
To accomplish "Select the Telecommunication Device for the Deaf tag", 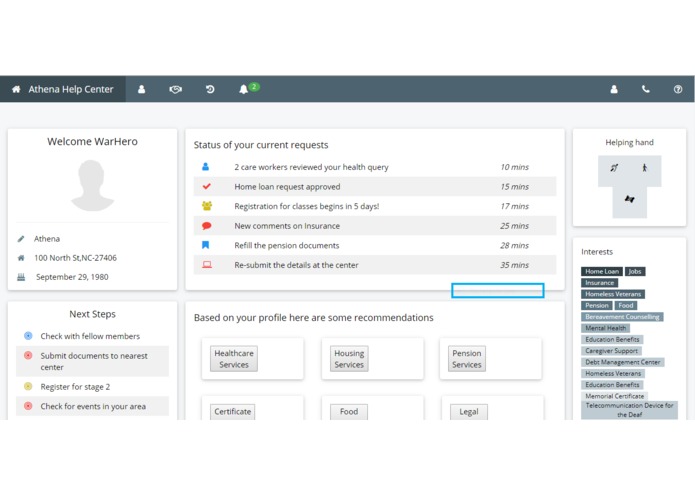I will 629,410.
